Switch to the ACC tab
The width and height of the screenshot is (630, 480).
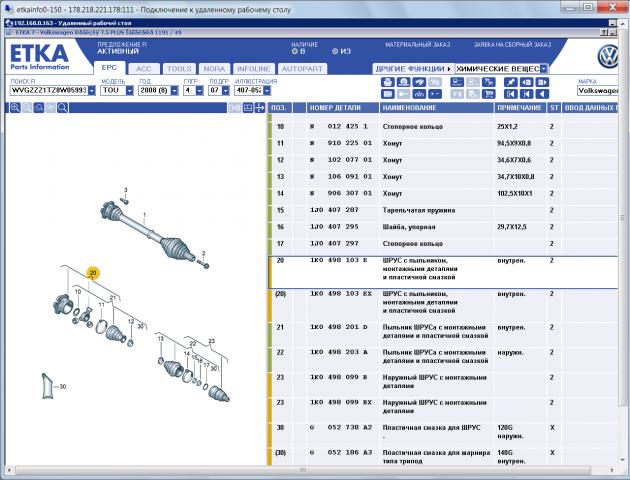click(x=143, y=69)
